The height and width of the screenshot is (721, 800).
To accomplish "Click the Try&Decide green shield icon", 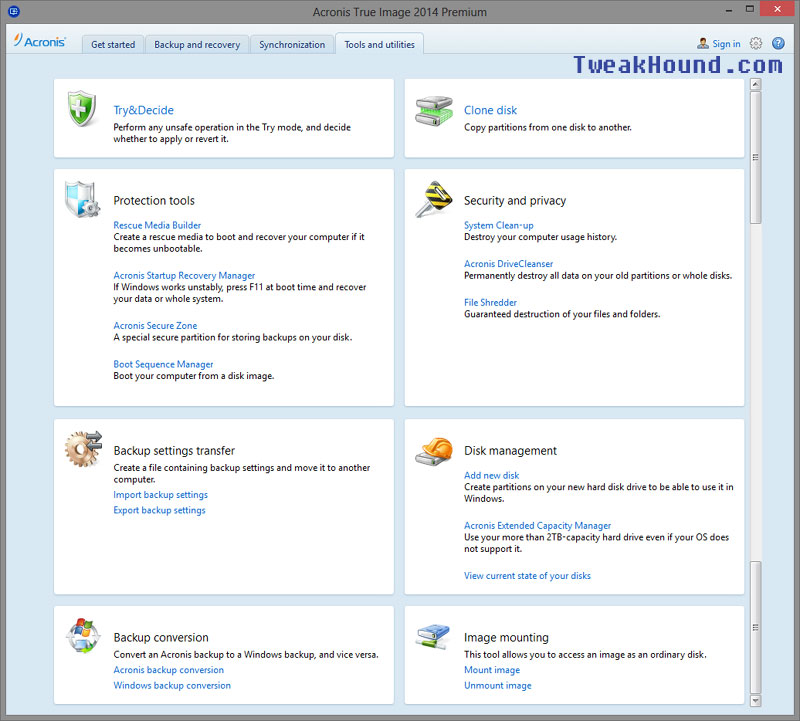I will point(82,109).
